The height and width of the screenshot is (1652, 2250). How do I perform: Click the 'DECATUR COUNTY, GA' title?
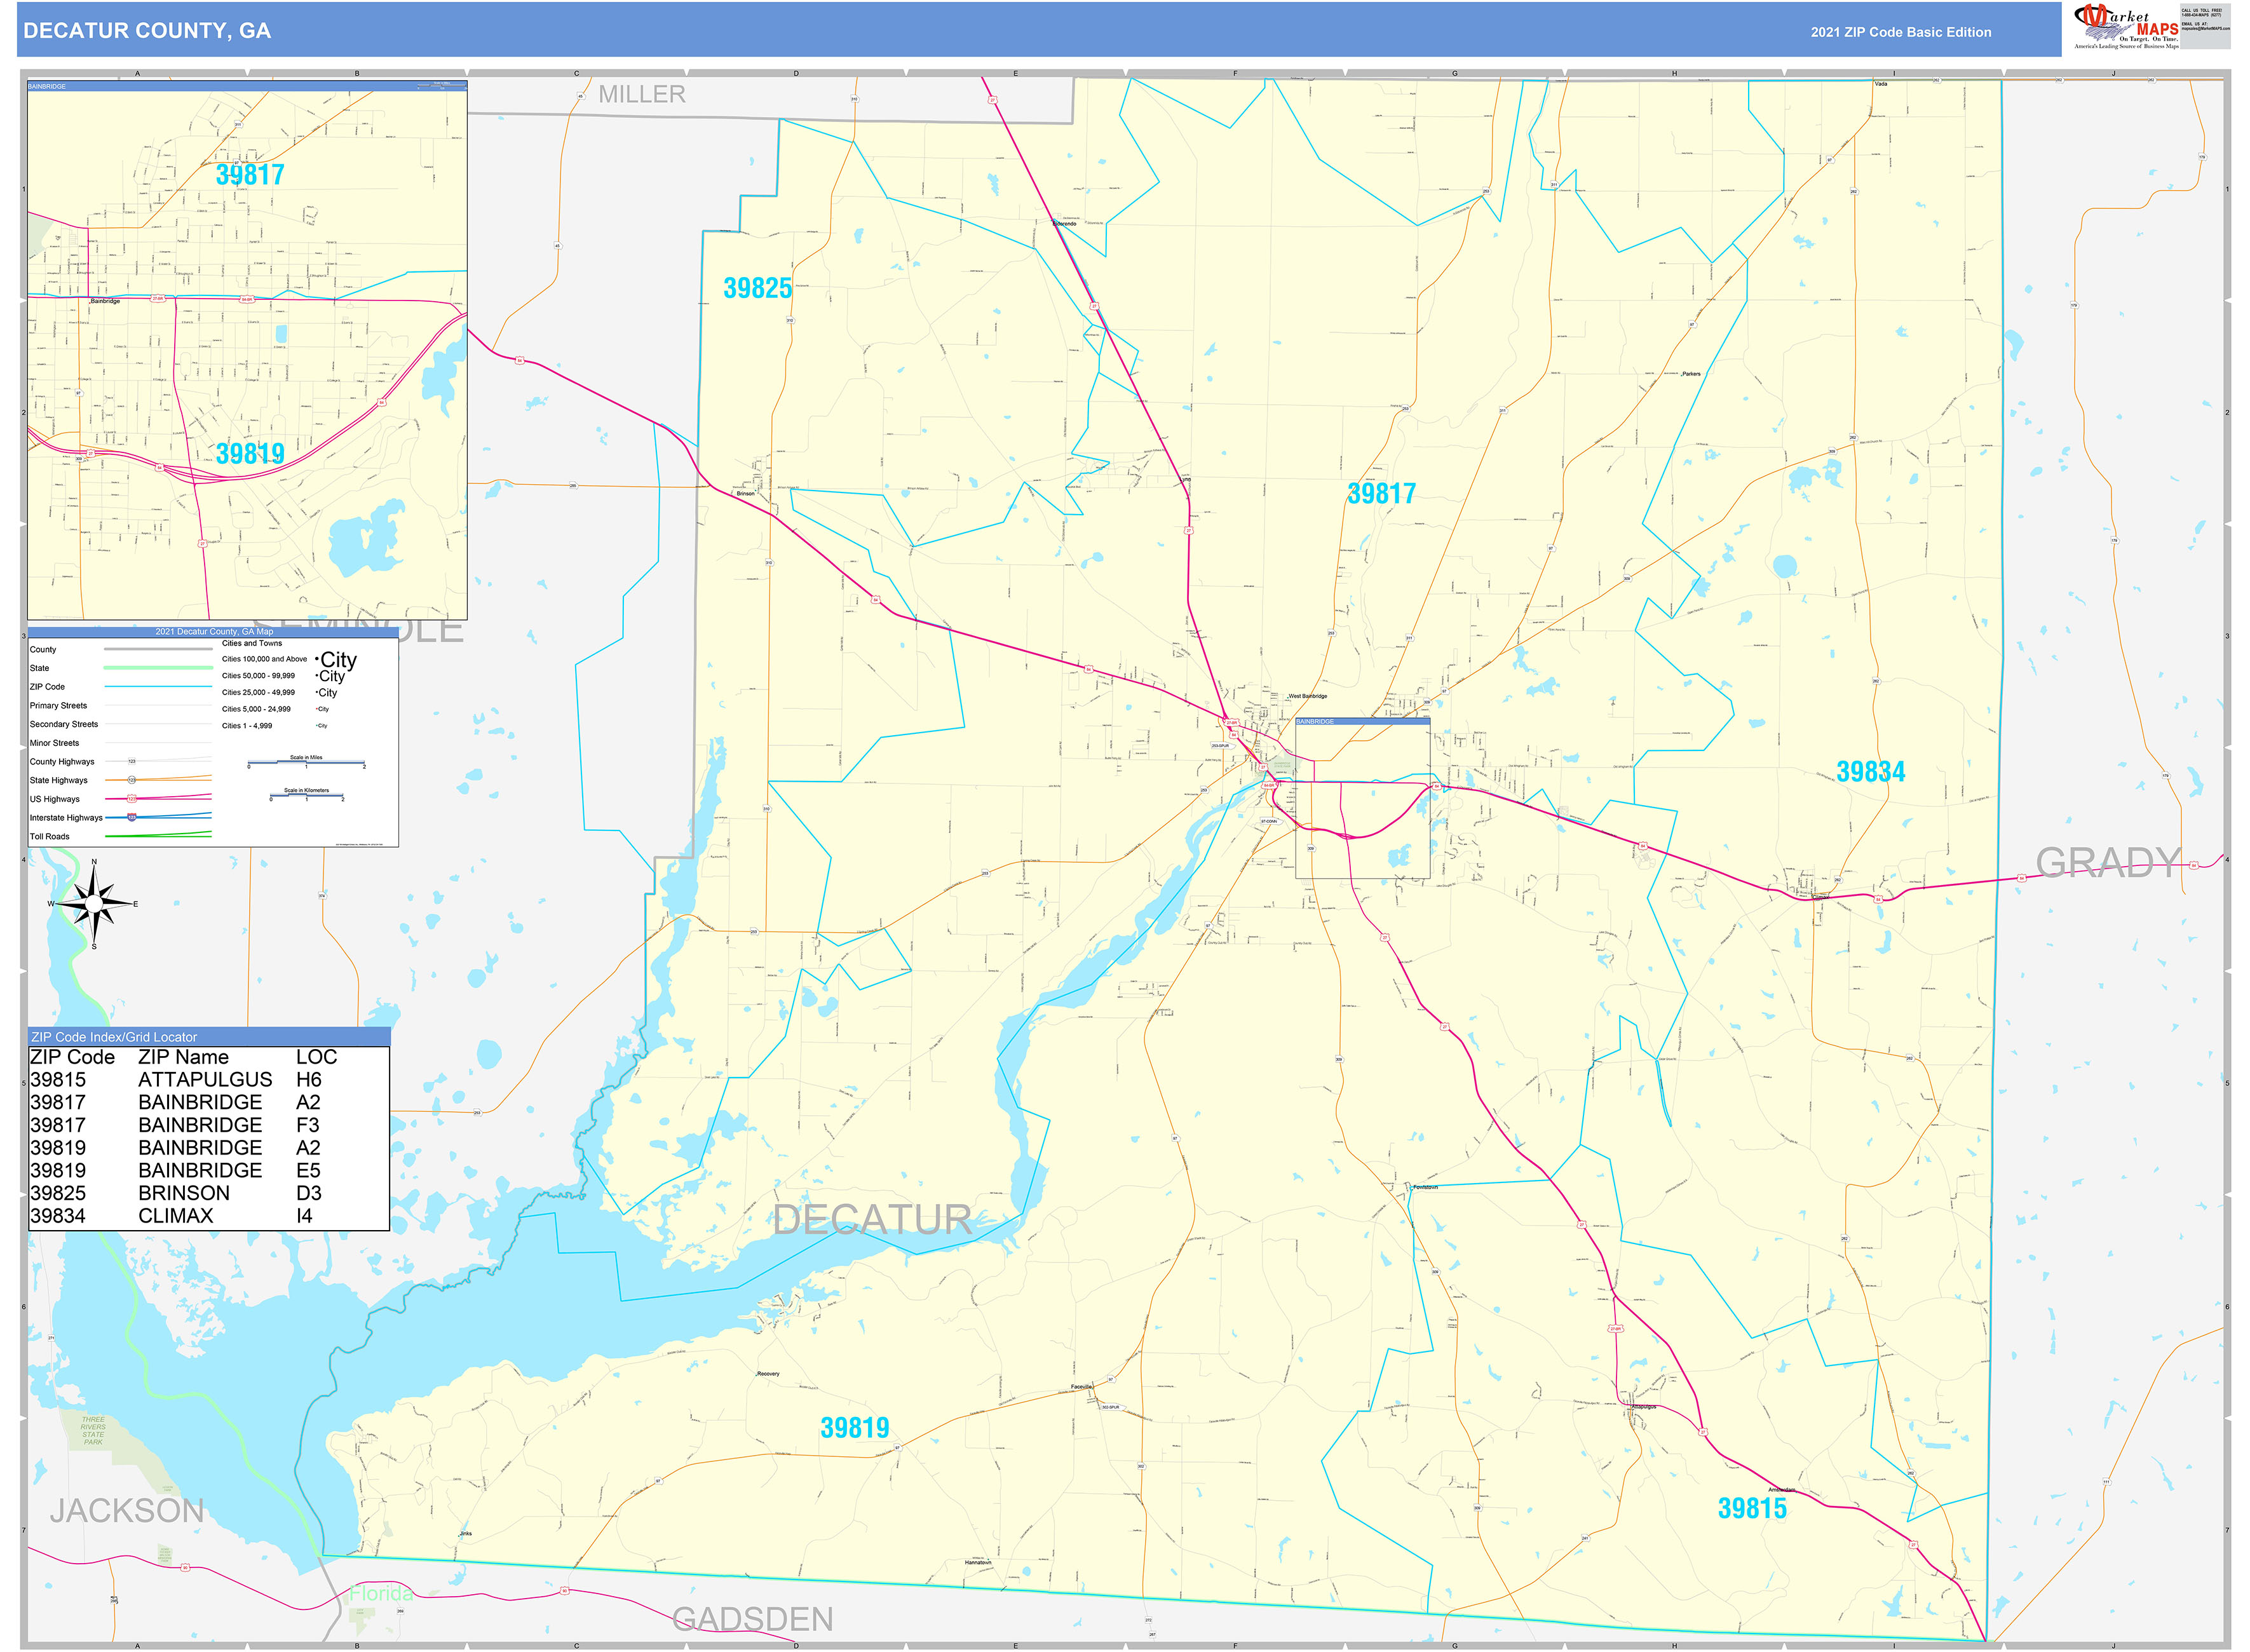tap(147, 31)
